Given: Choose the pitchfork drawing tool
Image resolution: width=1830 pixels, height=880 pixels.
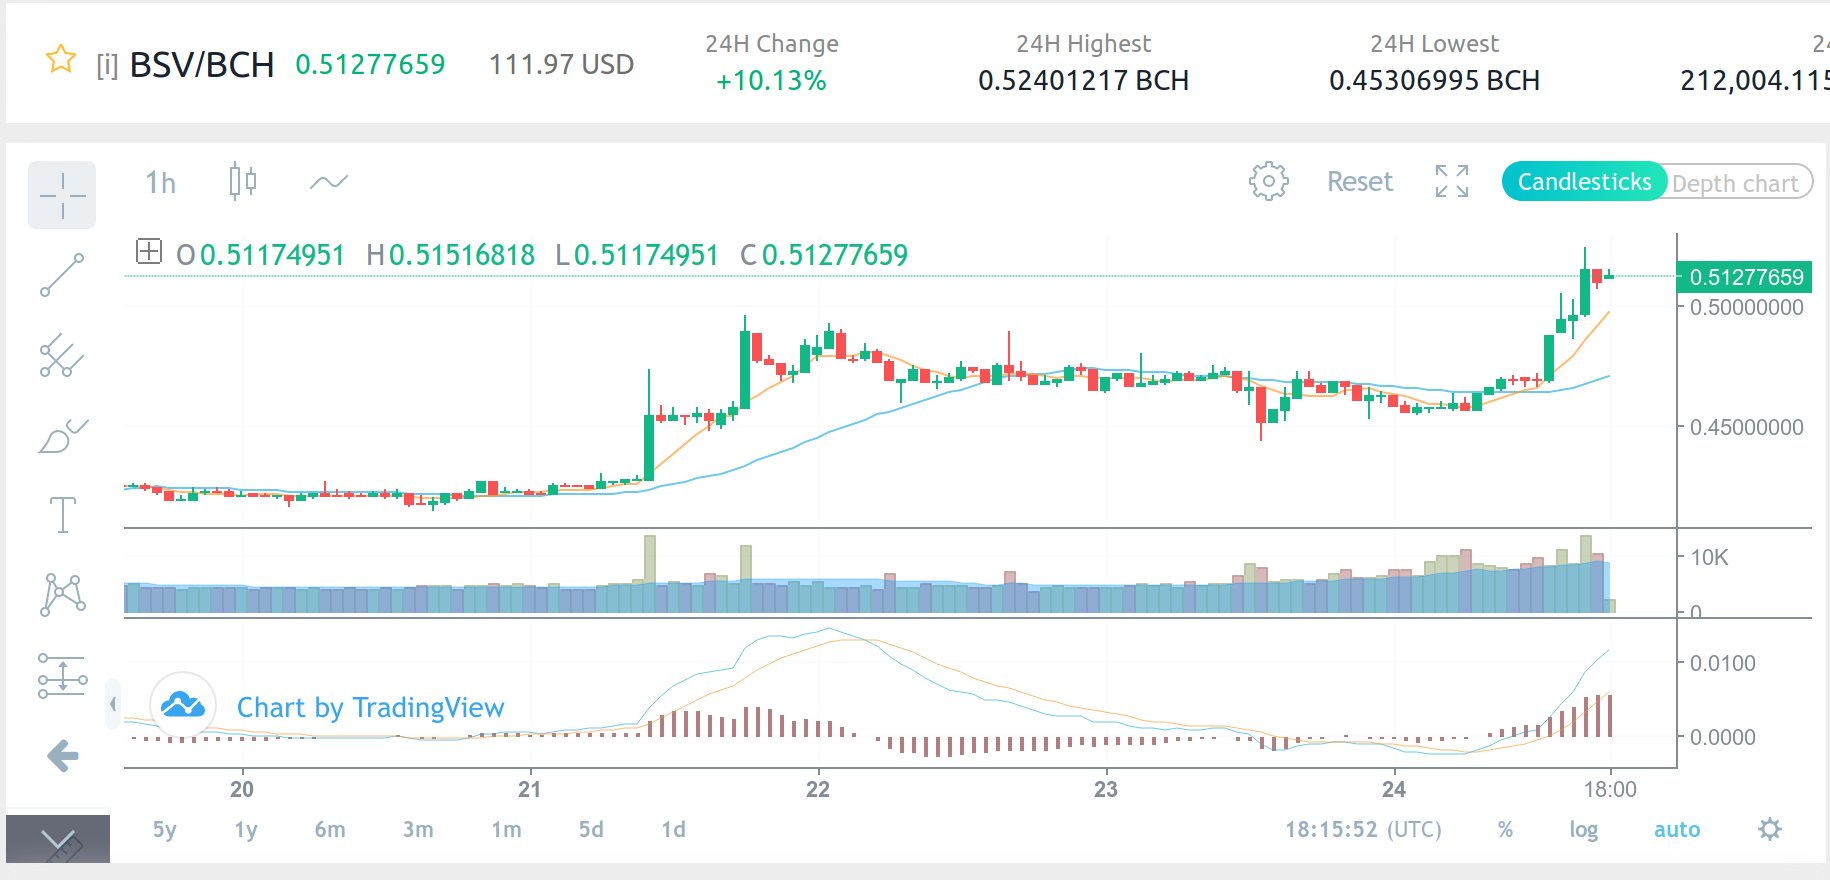Looking at the screenshot, I should coord(62,355).
